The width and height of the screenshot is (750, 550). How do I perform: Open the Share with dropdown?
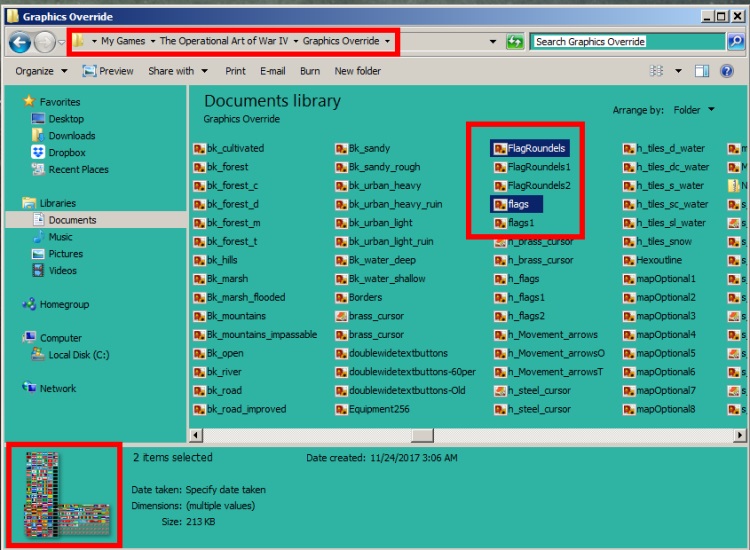coord(178,71)
